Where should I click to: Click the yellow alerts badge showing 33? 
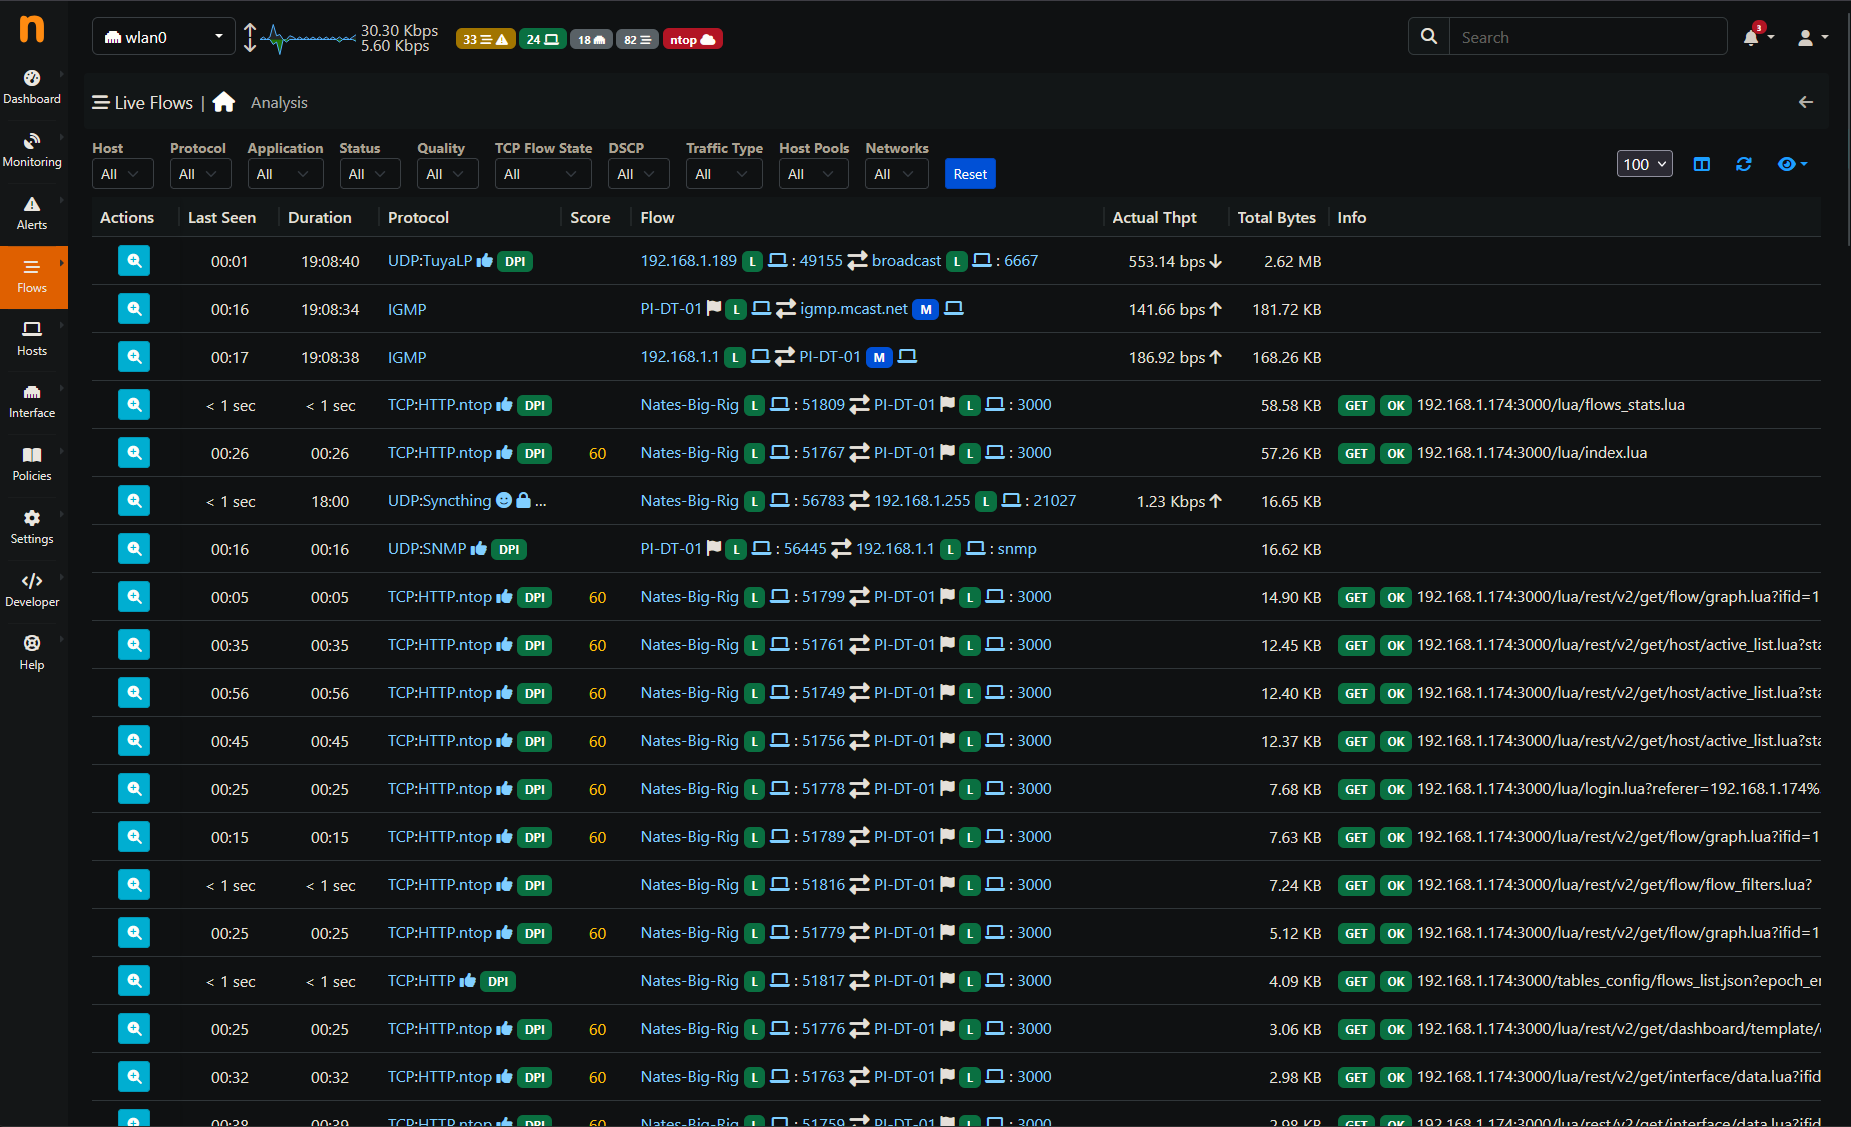[x=485, y=39]
